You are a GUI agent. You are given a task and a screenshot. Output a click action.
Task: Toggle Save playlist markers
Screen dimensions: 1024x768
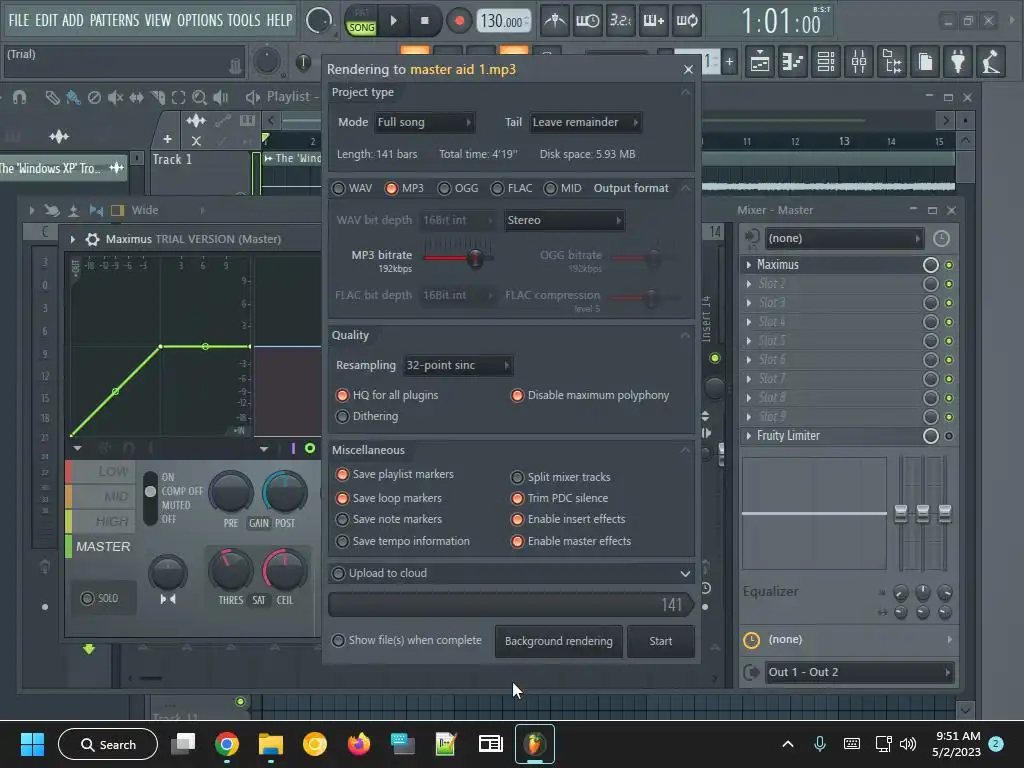[394, 474]
